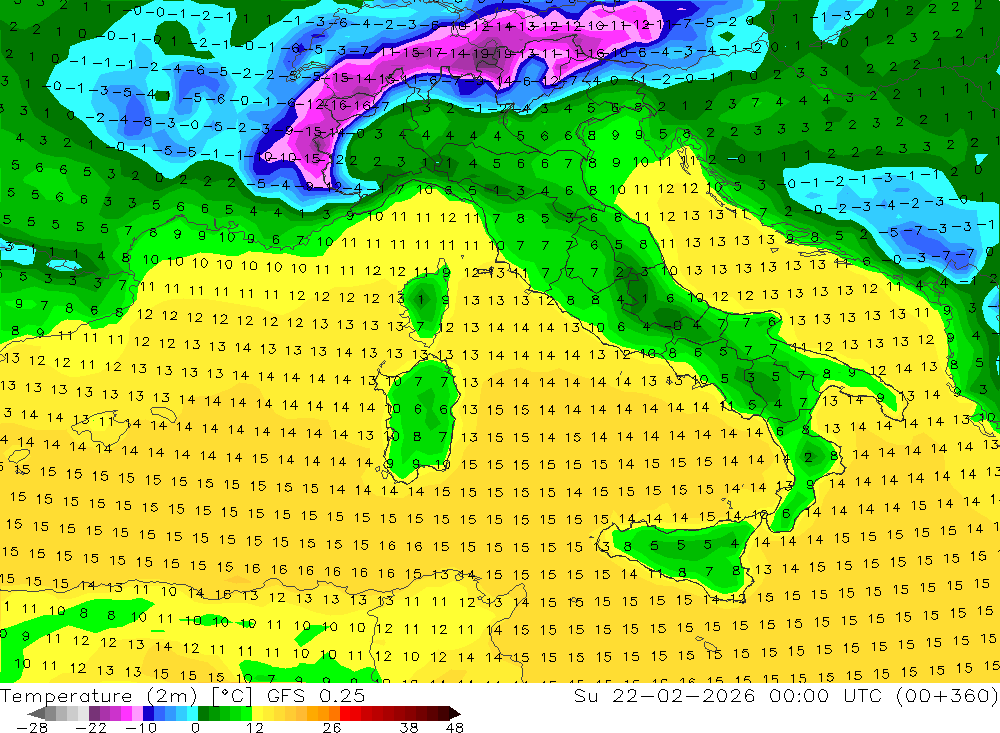Click the dark maroon right arrow end of the scale
The image size is (1000, 733).
click(x=455, y=714)
